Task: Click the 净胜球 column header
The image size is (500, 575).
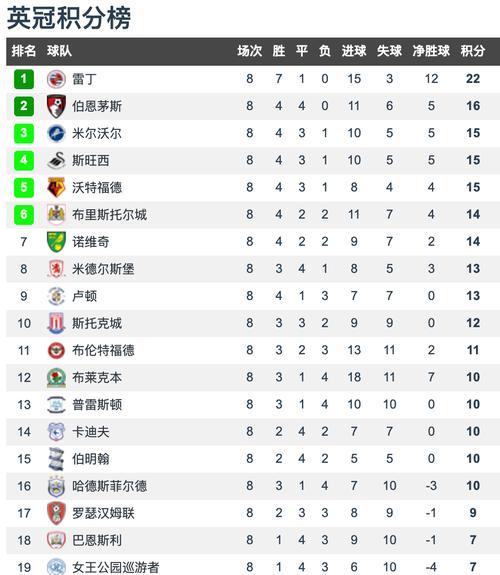Action: point(431,51)
